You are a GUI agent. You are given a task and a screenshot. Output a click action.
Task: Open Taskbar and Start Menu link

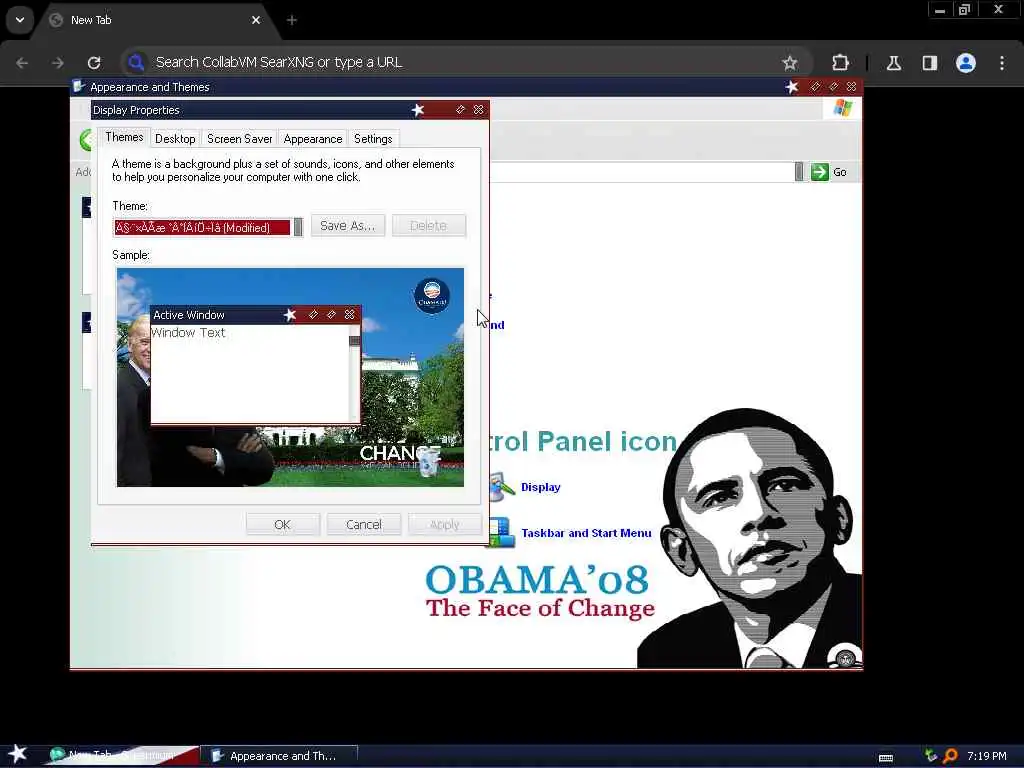coord(586,533)
